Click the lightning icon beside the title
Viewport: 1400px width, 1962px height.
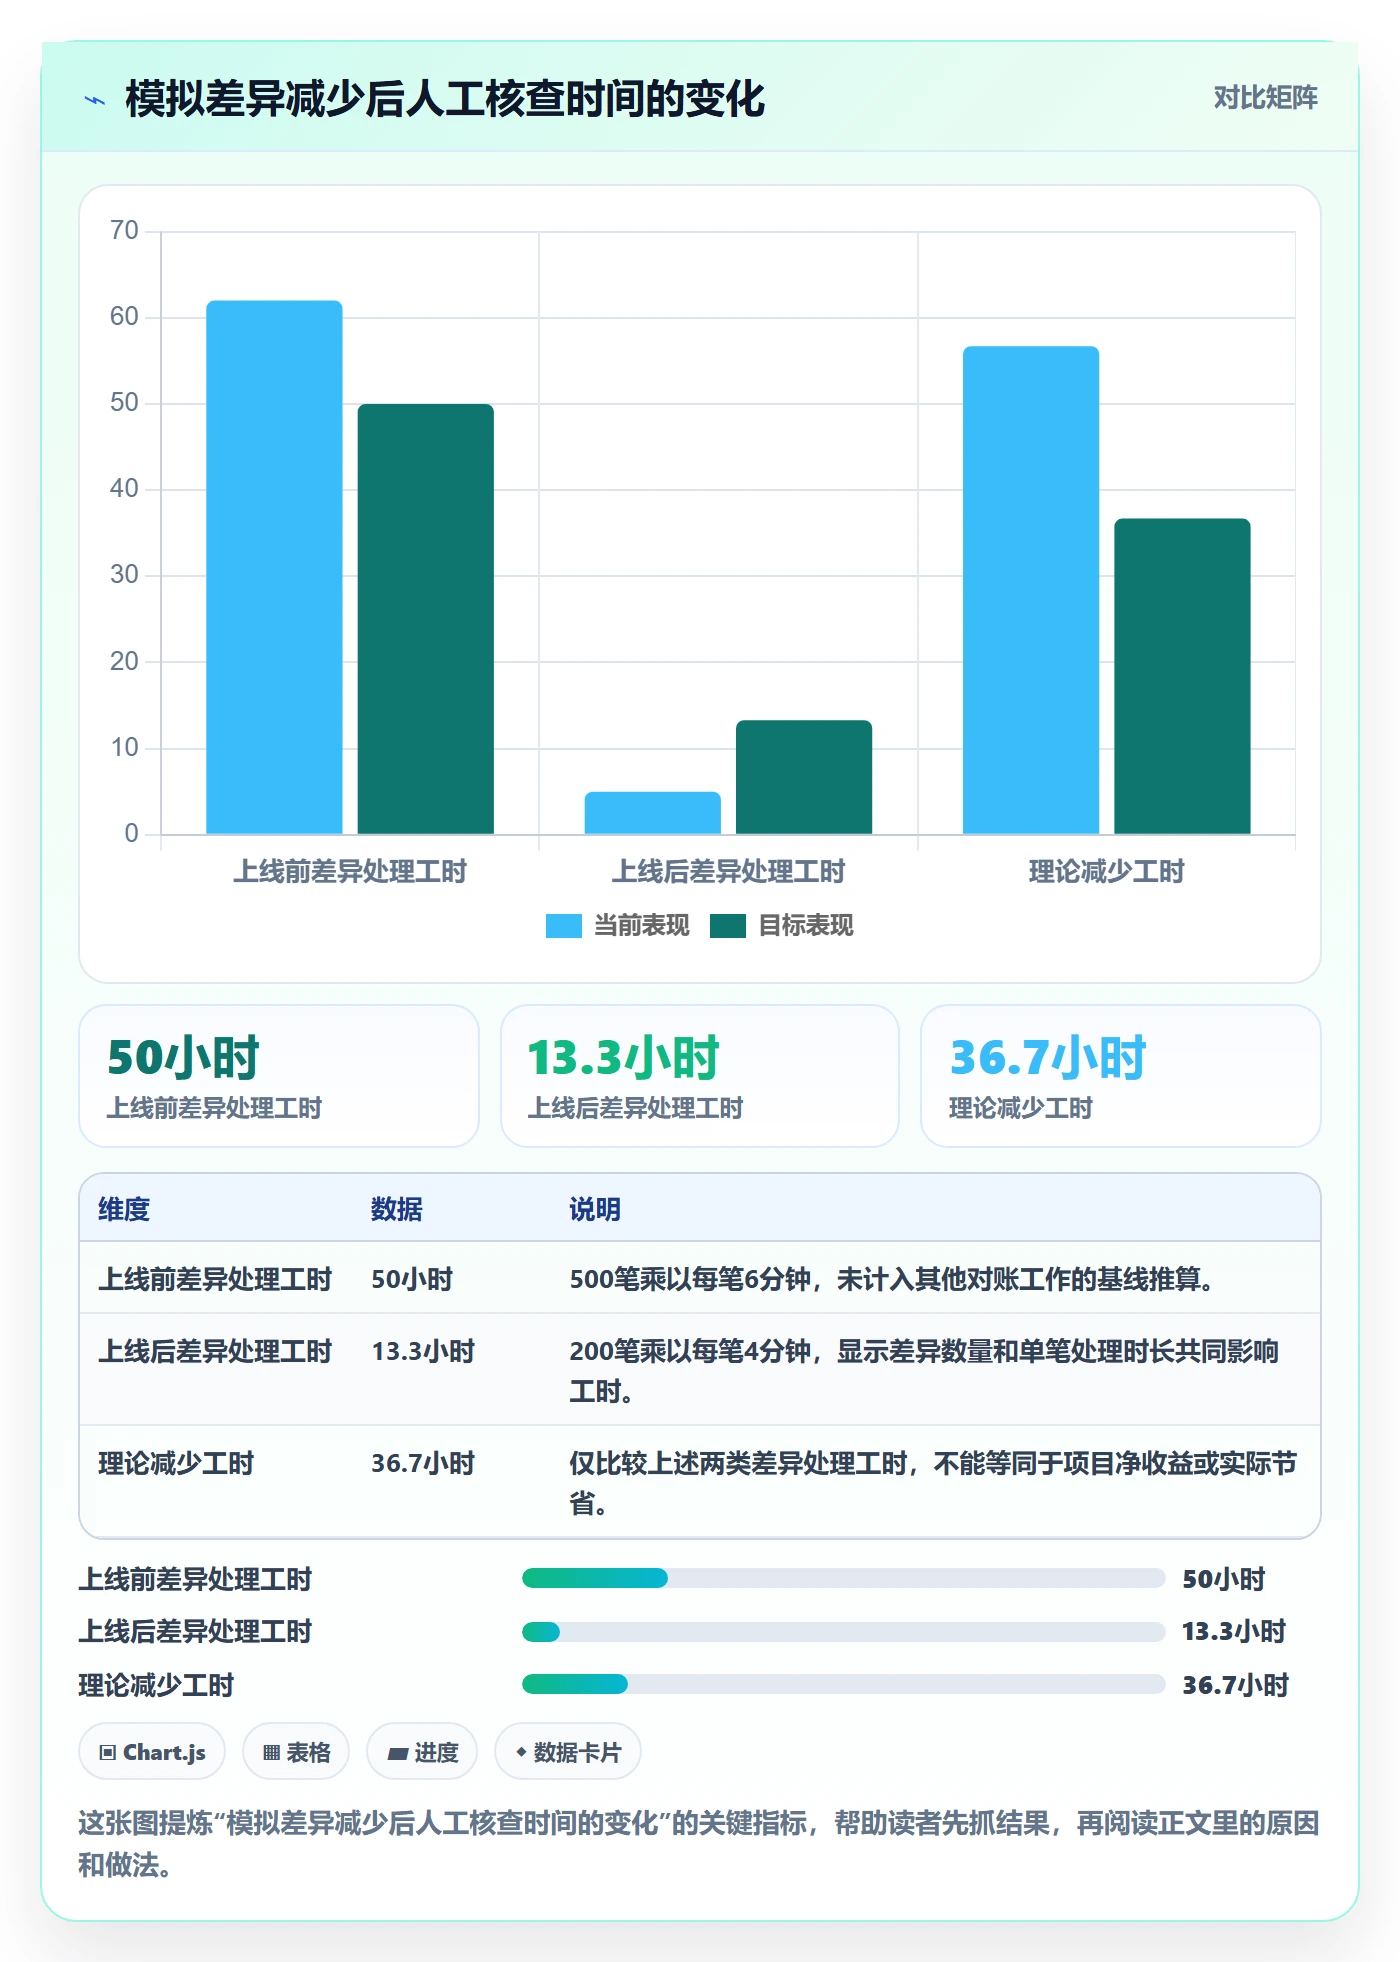(95, 100)
